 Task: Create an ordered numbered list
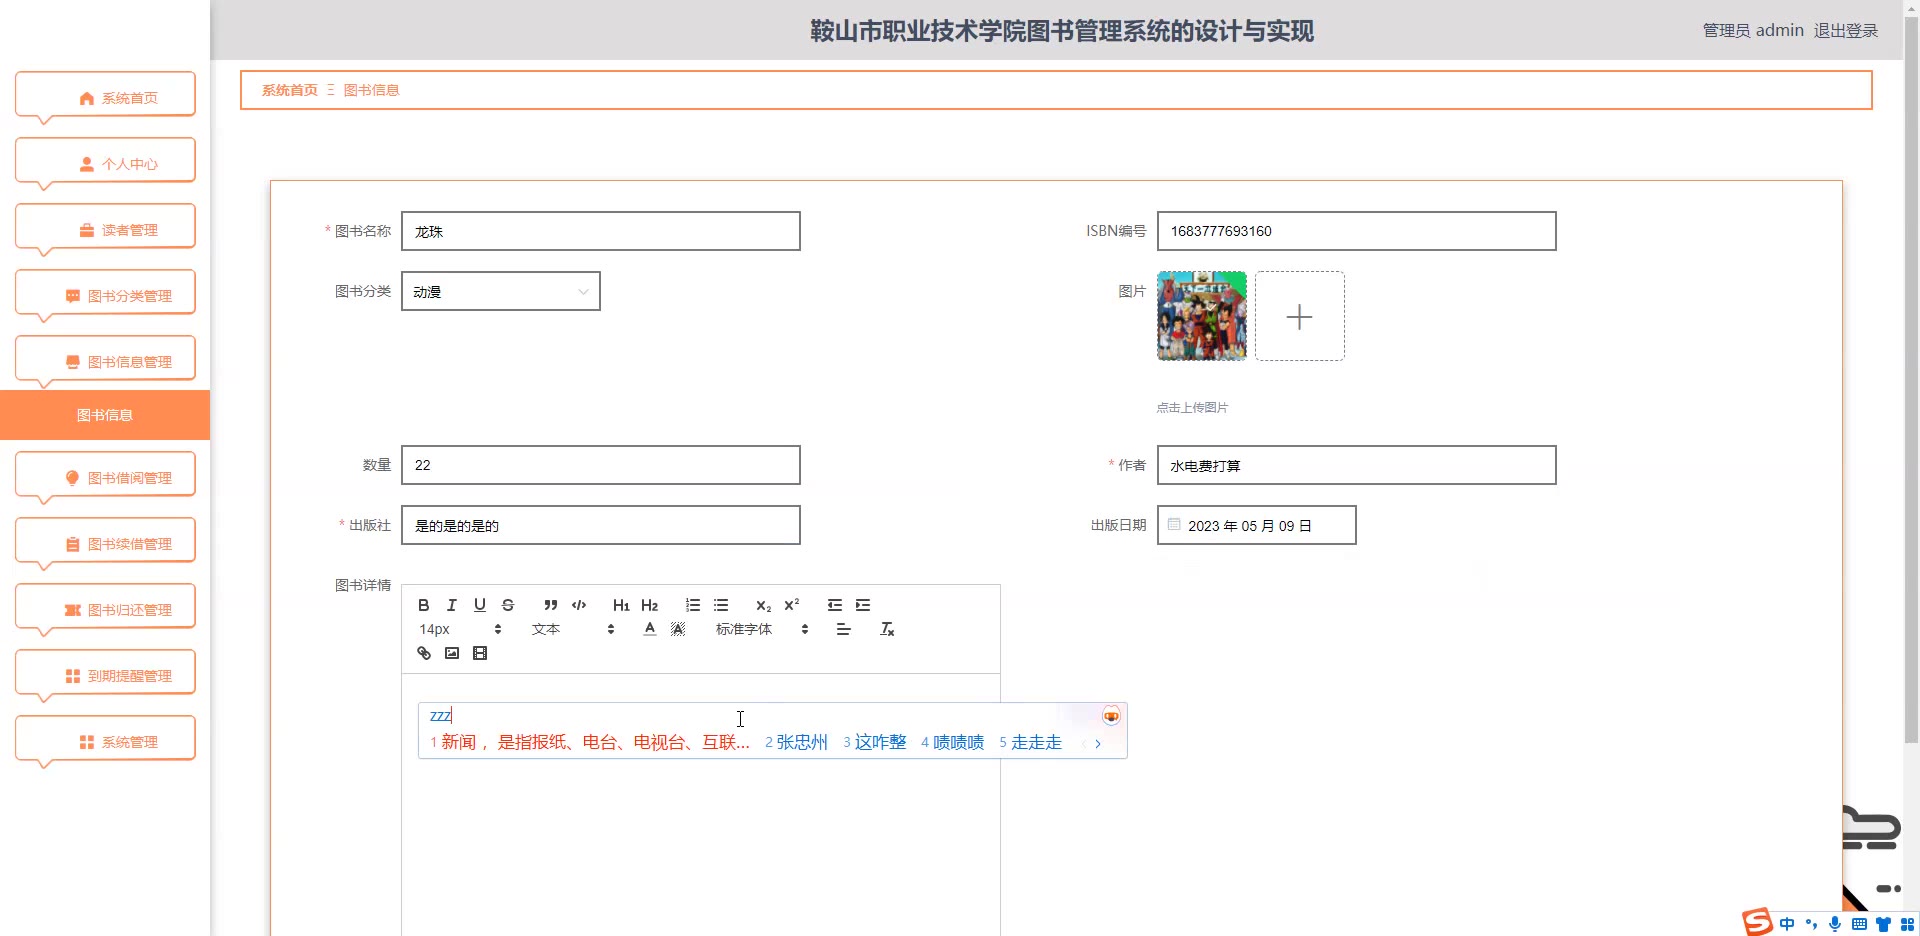pyautogui.click(x=692, y=605)
